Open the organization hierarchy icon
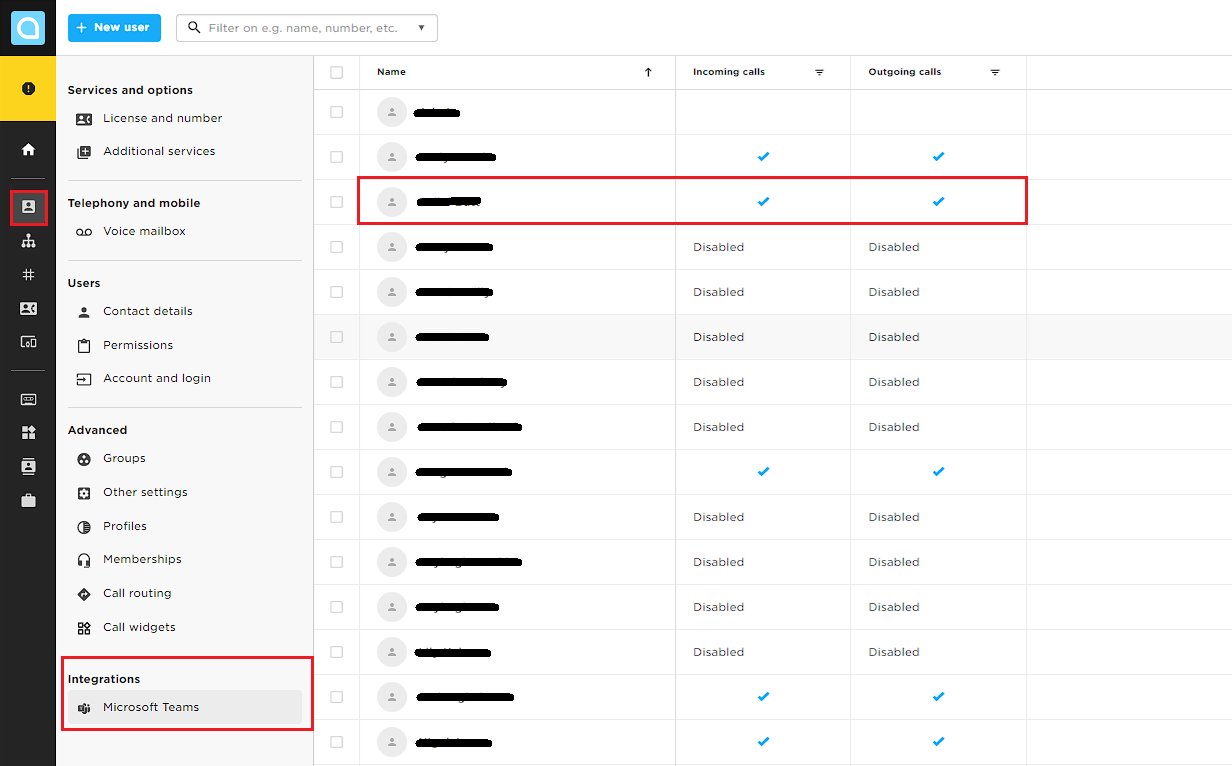The height and width of the screenshot is (766, 1232). [x=28, y=241]
